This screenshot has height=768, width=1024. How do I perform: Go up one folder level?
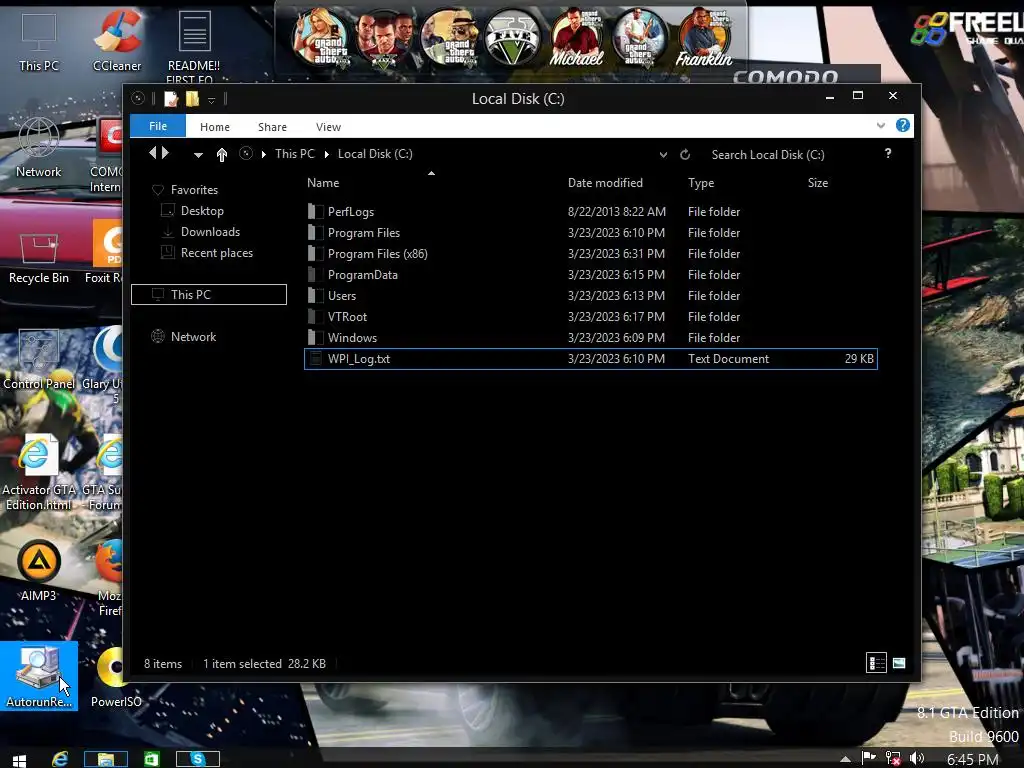tap(222, 154)
